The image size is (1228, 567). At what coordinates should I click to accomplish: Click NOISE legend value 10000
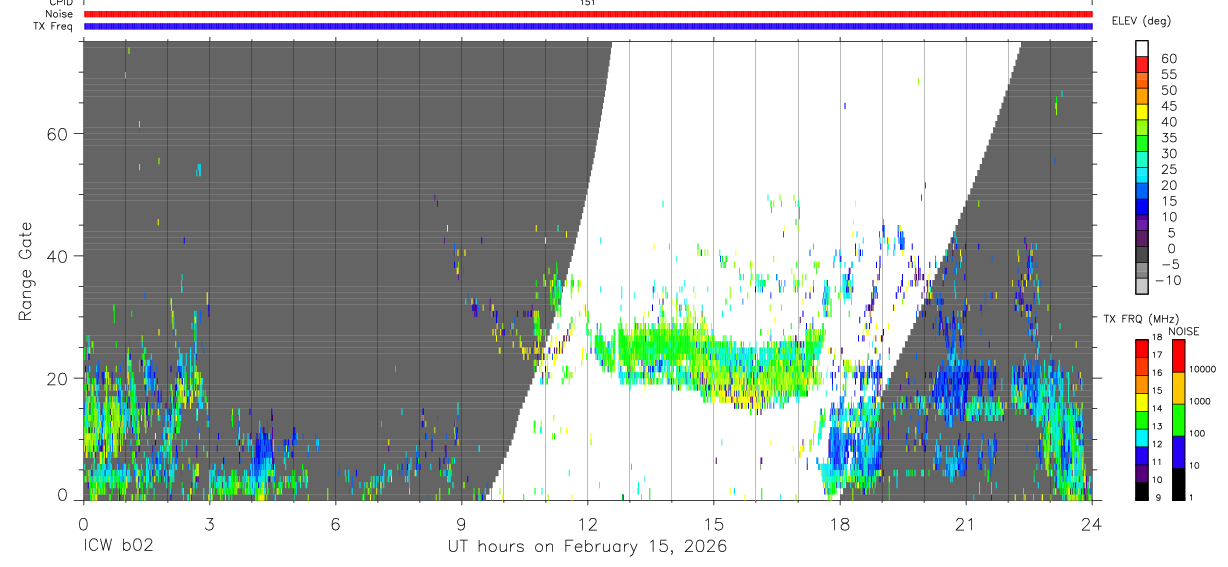pyautogui.click(x=1202, y=369)
